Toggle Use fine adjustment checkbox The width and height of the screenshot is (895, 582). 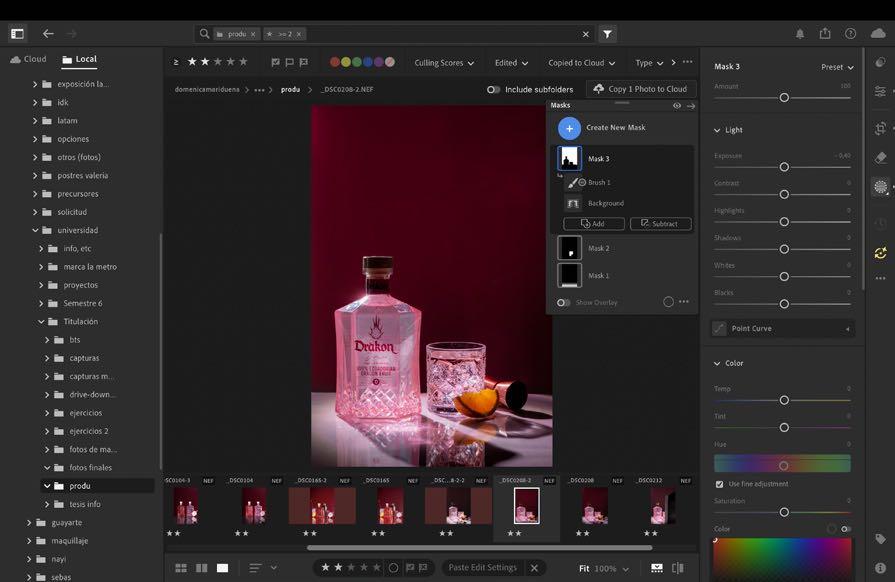(719, 484)
